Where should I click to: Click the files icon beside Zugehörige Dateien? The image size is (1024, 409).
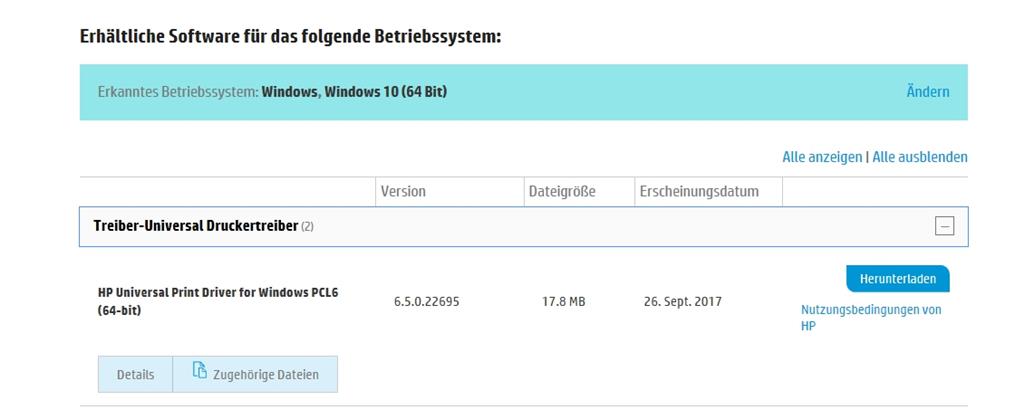(x=199, y=370)
